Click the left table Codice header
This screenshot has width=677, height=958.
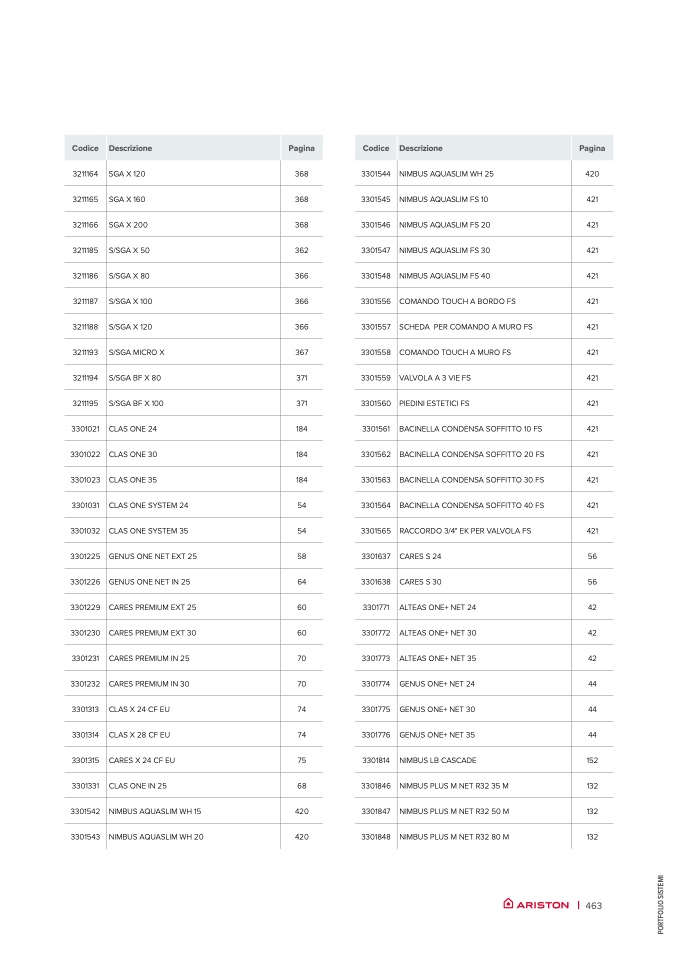[x=85, y=148]
